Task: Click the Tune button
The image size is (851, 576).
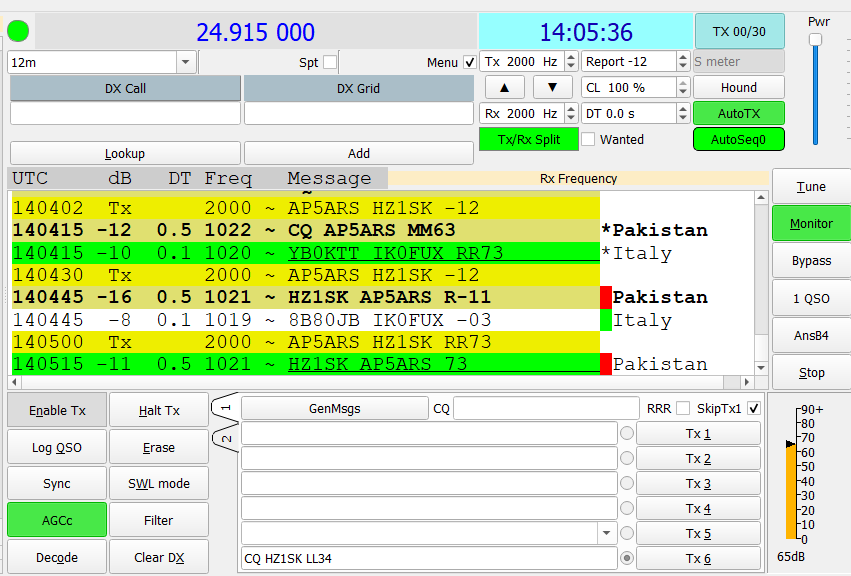Action: click(x=811, y=186)
